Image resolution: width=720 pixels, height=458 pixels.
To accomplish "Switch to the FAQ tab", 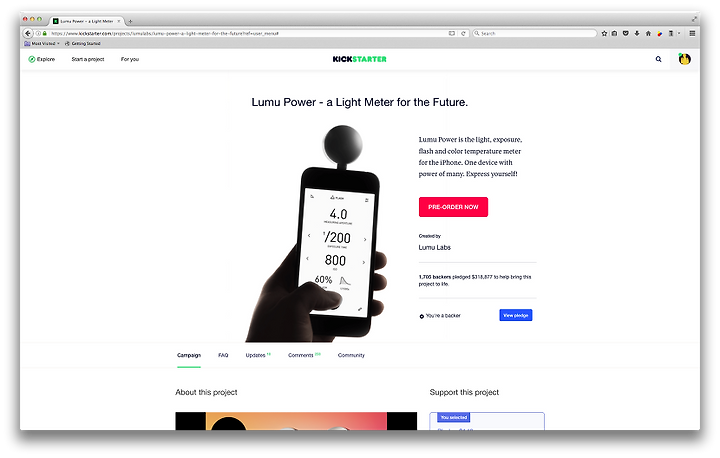I will [x=223, y=356].
